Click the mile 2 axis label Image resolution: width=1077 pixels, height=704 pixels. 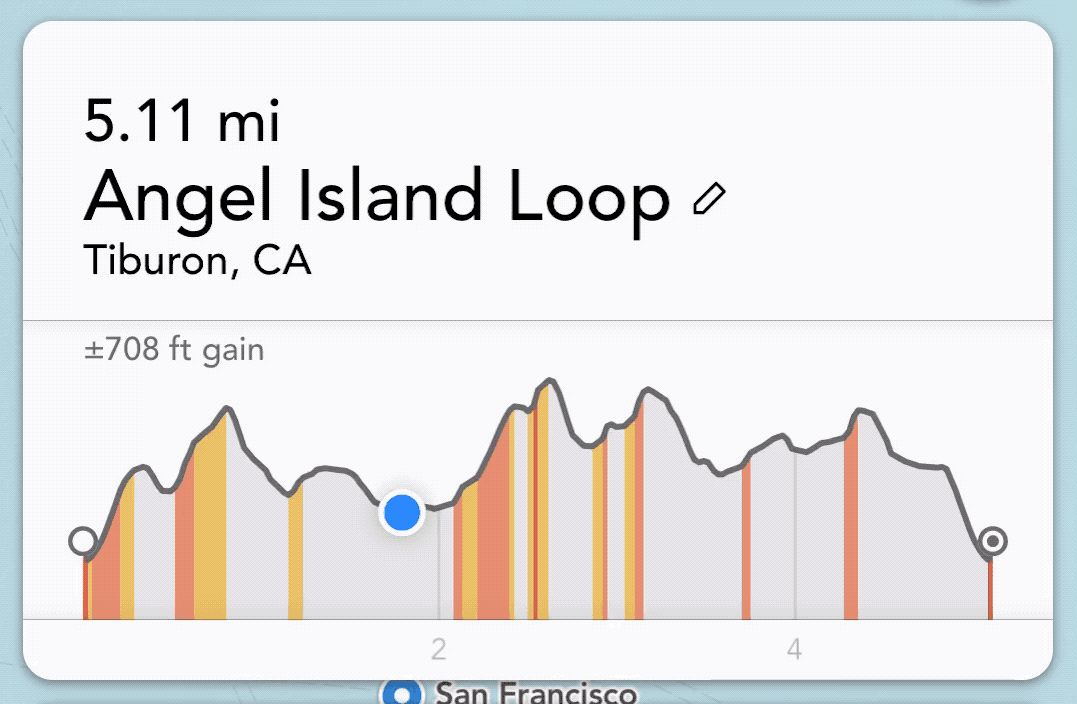pyautogui.click(x=439, y=648)
